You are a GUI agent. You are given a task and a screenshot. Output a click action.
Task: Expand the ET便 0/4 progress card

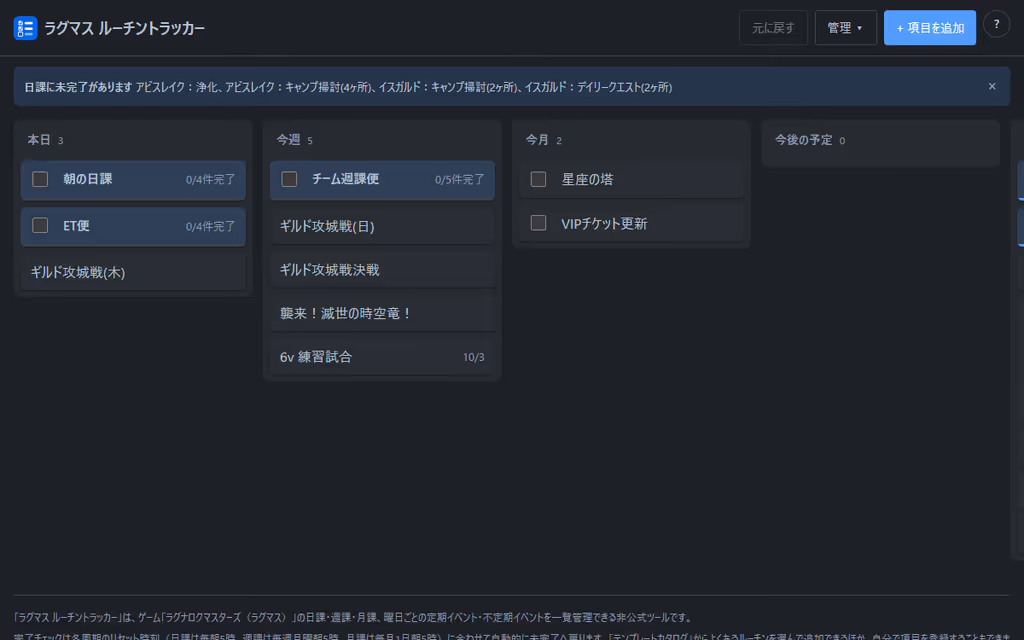pyautogui.click(x=133, y=226)
